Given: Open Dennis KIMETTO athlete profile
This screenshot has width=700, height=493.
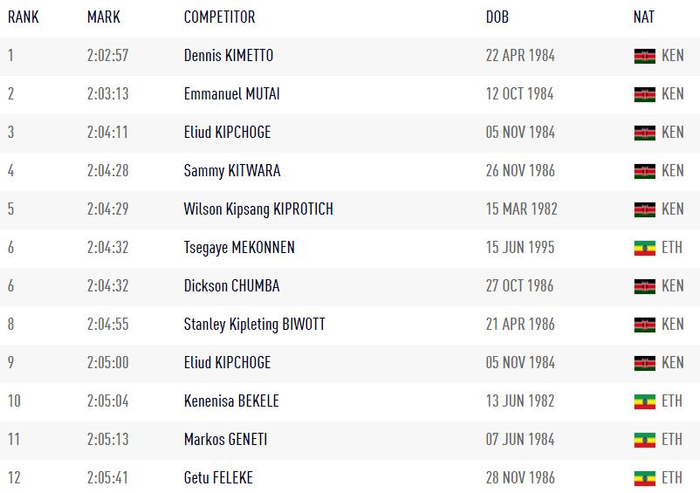Looking at the screenshot, I should [x=228, y=56].
